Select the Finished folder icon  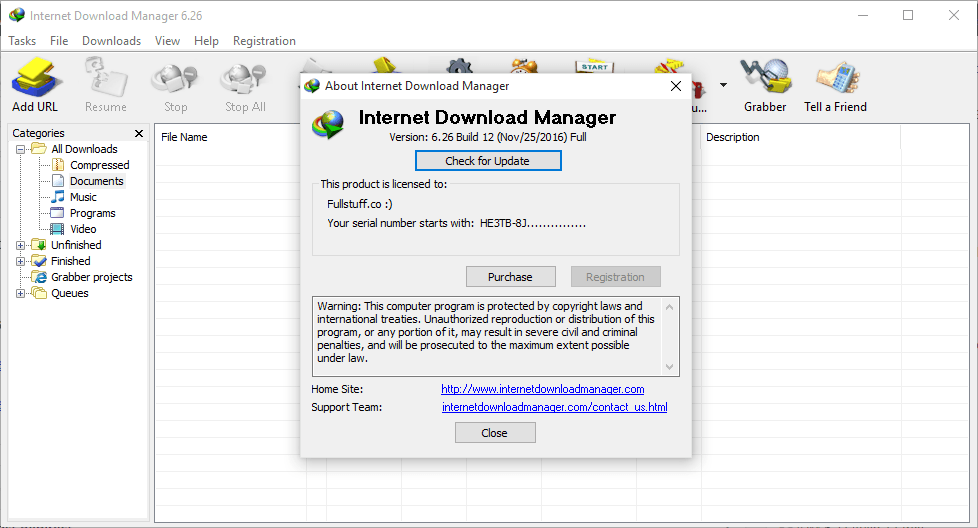39,261
